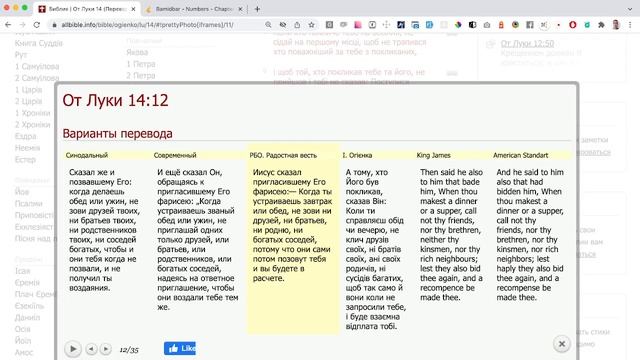The height and width of the screenshot is (360, 640).
Task: Open 2 Хроніки in the sidebar
Action: tap(33, 124)
